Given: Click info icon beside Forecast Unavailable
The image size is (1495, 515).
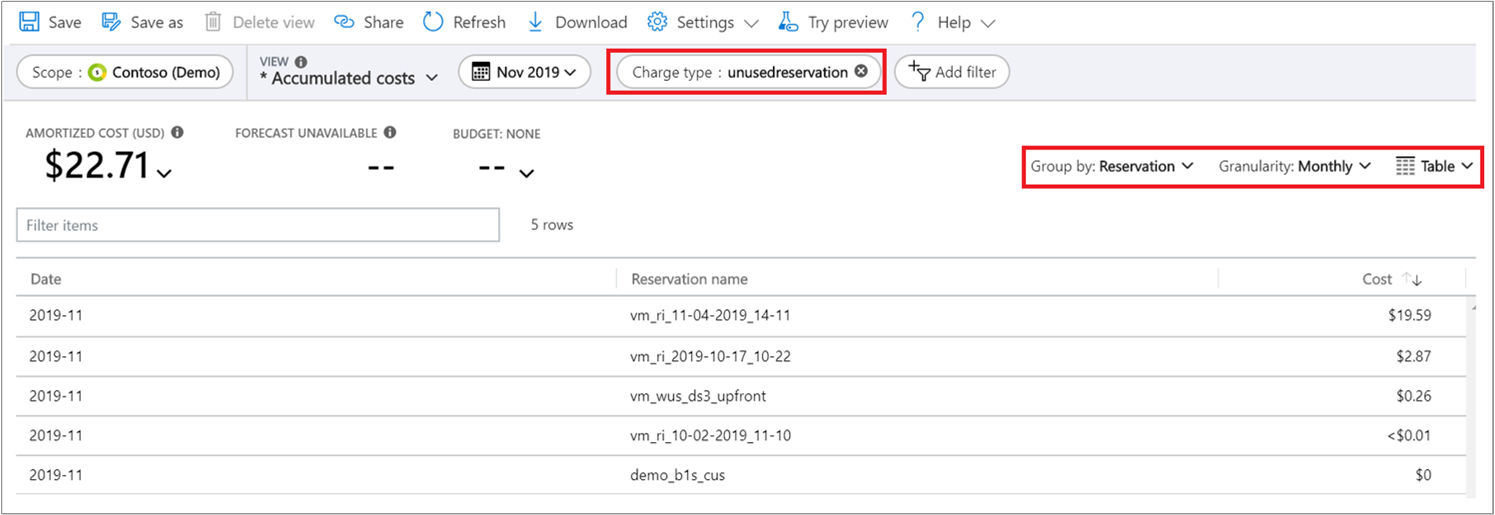Looking at the screenshot, I should (x=390, y=132).
